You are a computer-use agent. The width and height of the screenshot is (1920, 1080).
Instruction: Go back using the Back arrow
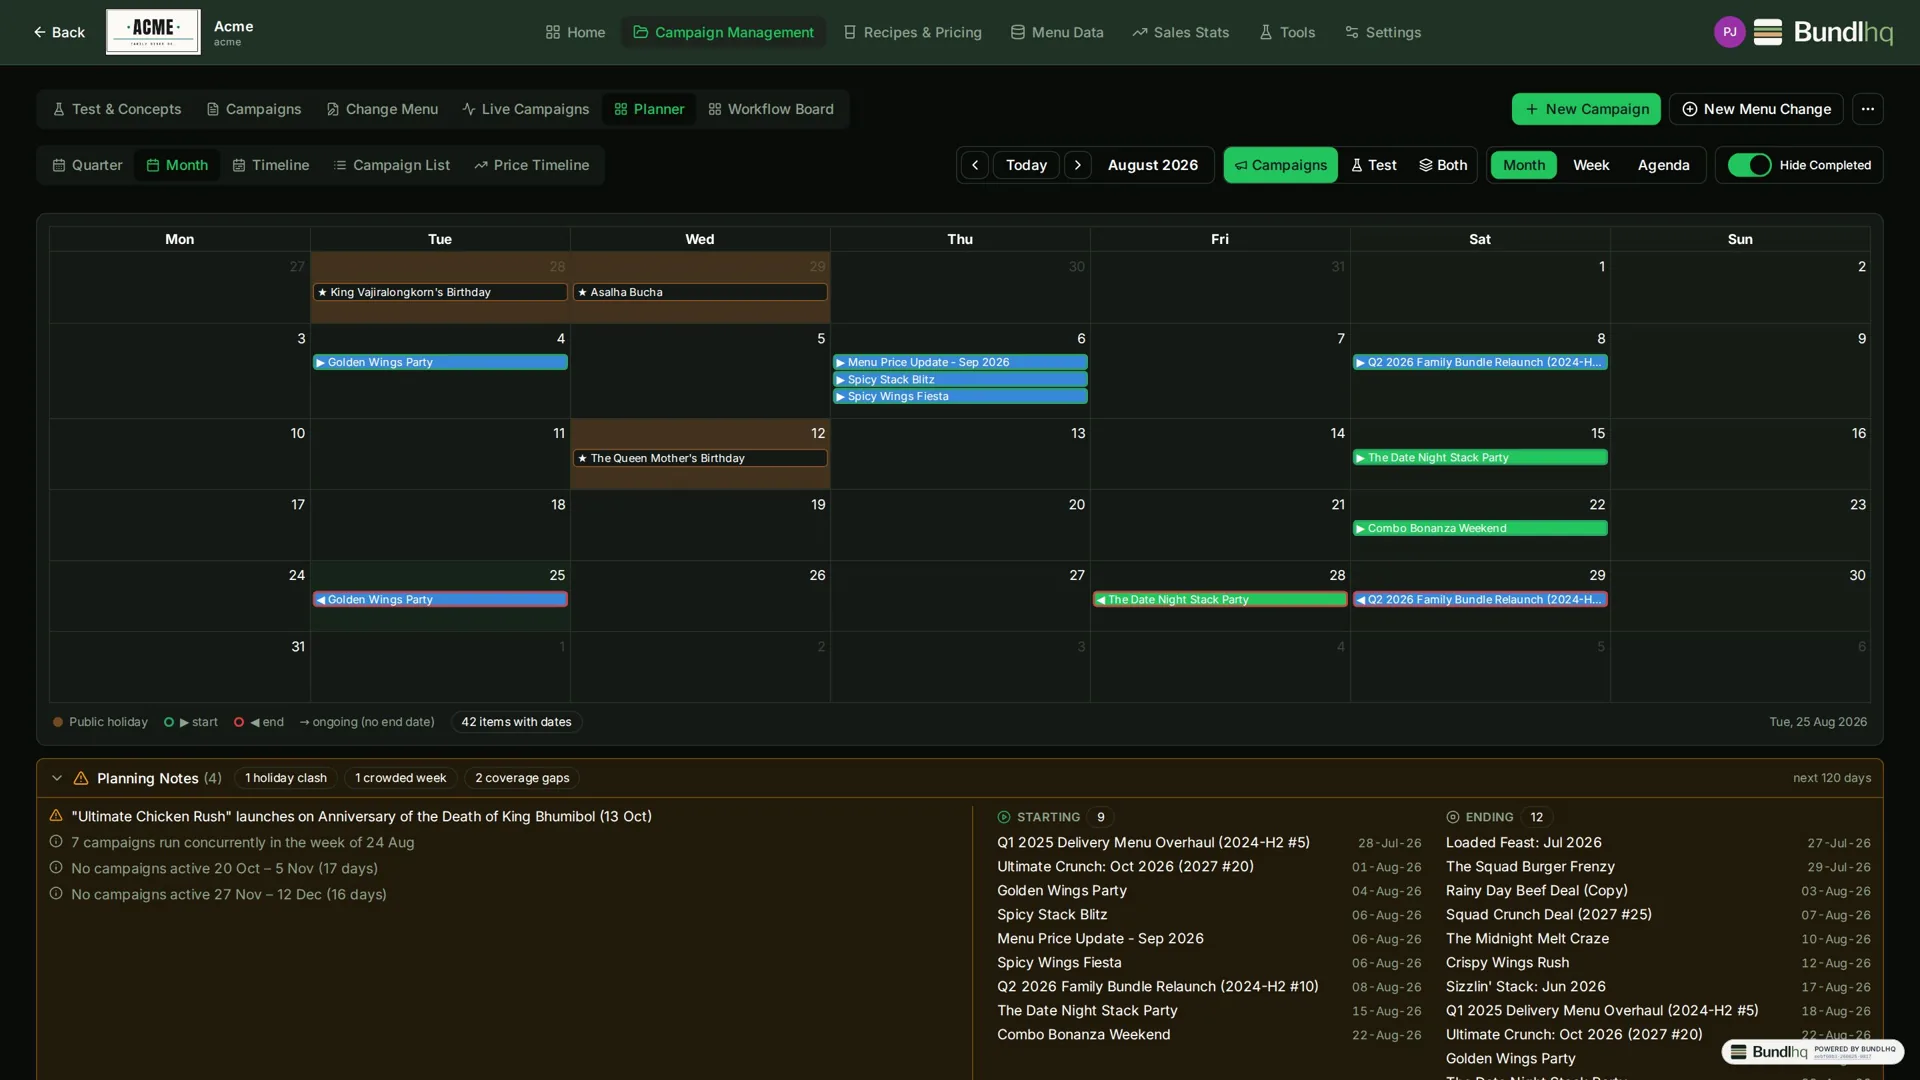point(58,32)
